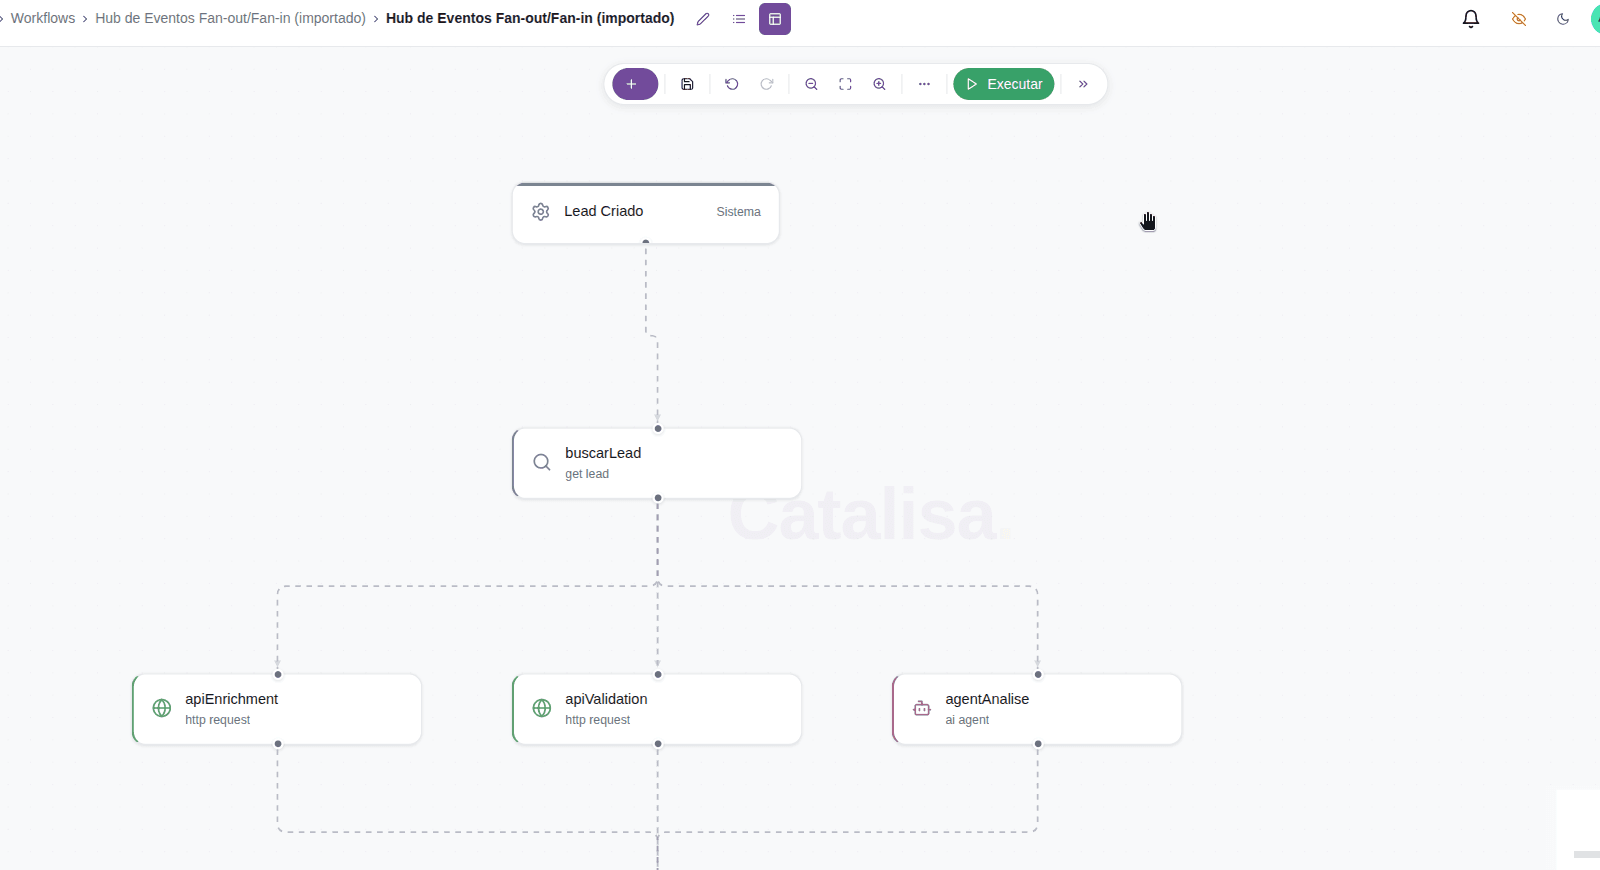Image resolution: width=1600 pixels, height=870 pixels.
Task: Save the workflow using the save icon
Action: 687,84
